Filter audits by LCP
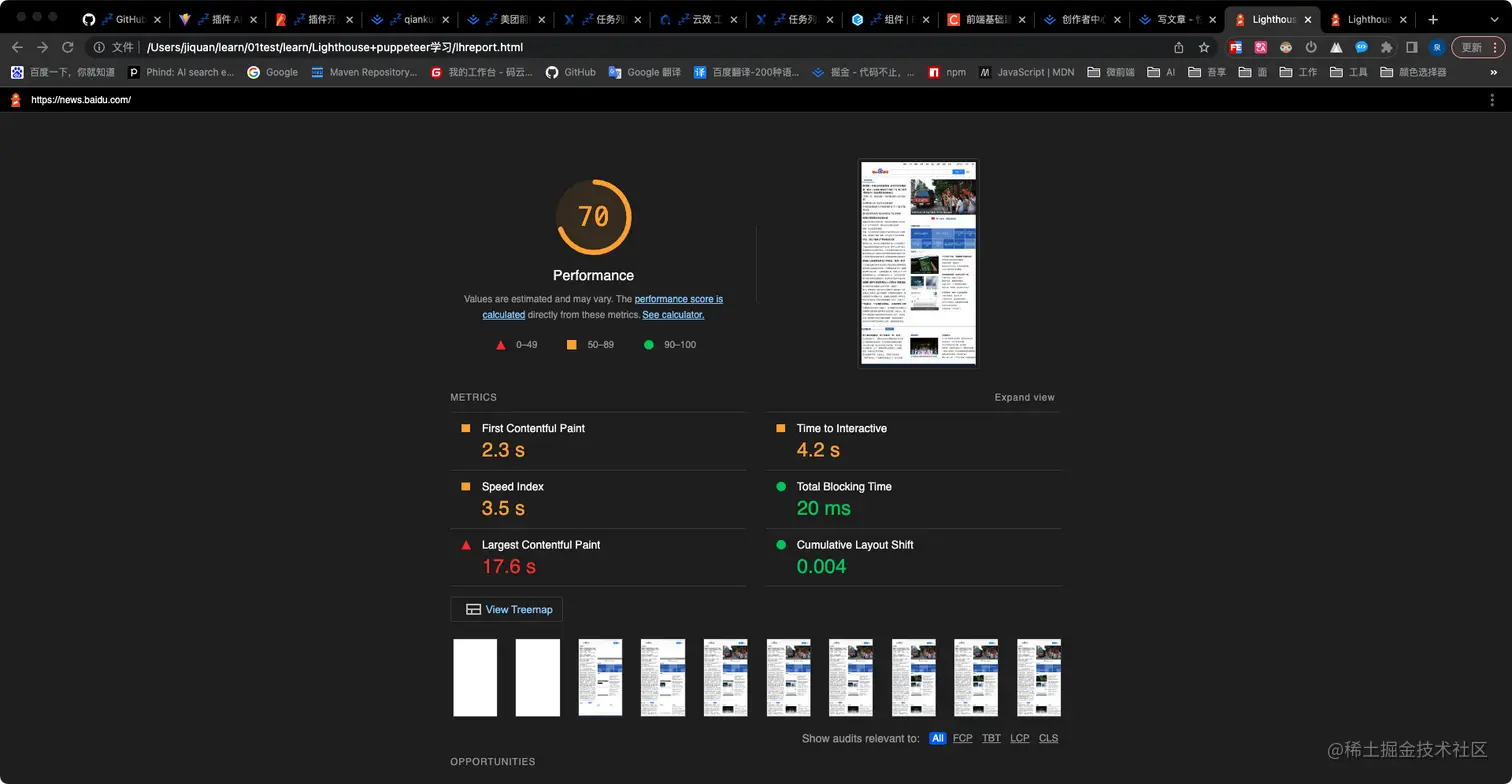This screenshot has height=784, width=1512. pyautogui.click(x=1020, y=738)
